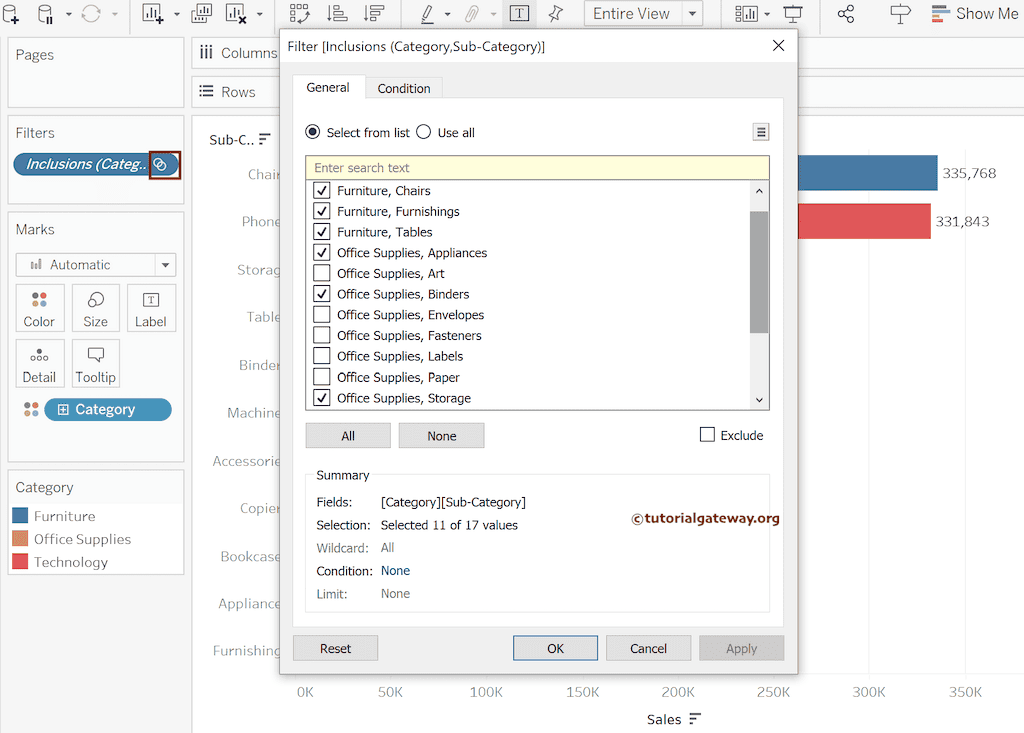The height and width of the screenshot is (733, 1024).
Task: Confirm filter with OK button
Action: [x=555, y=648]
